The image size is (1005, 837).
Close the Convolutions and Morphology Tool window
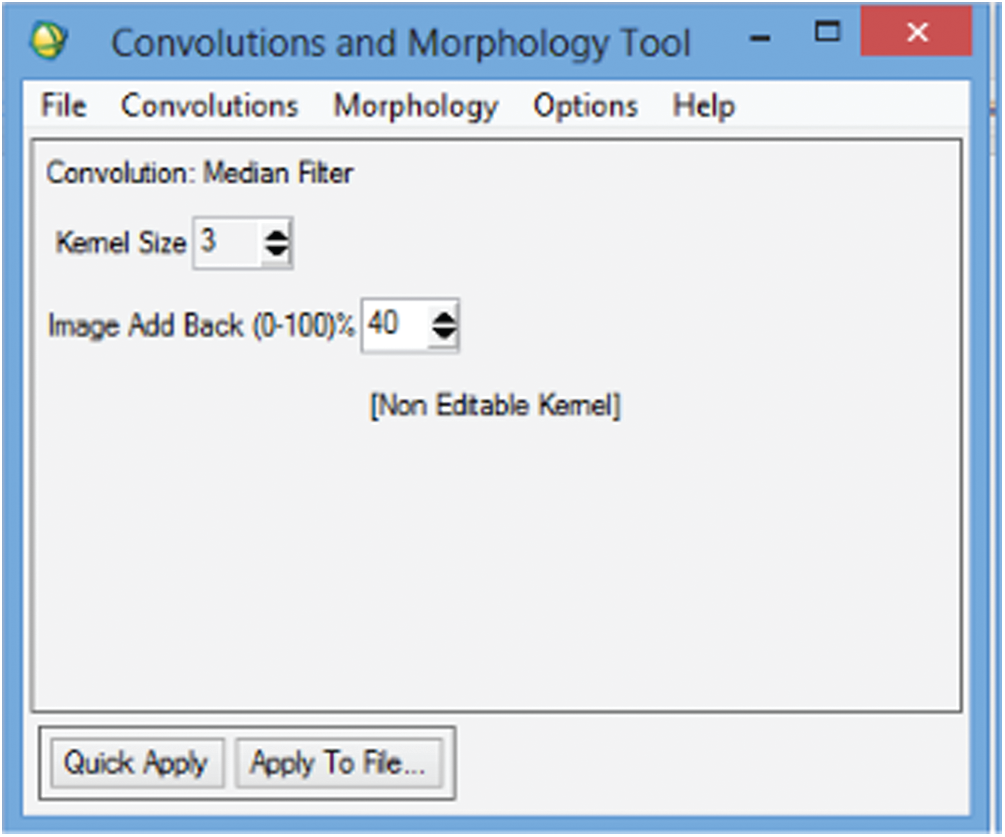point(916,34)
